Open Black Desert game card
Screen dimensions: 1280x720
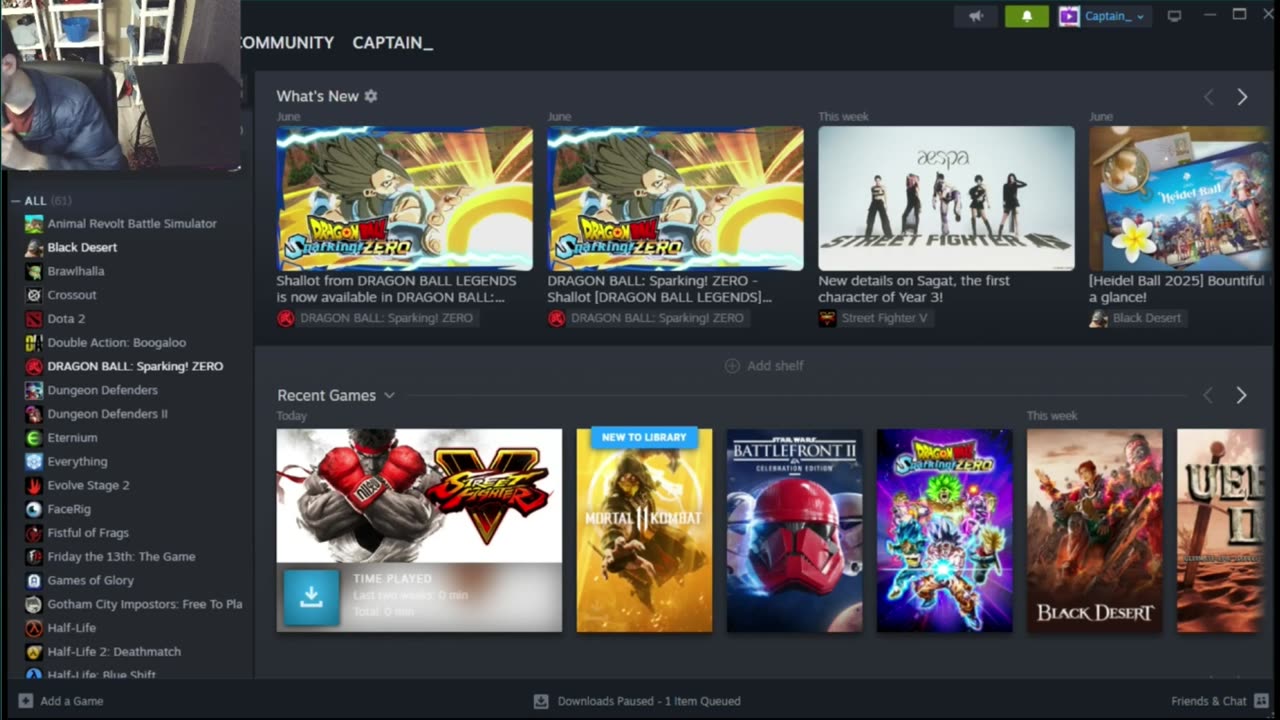point(1094,530)
